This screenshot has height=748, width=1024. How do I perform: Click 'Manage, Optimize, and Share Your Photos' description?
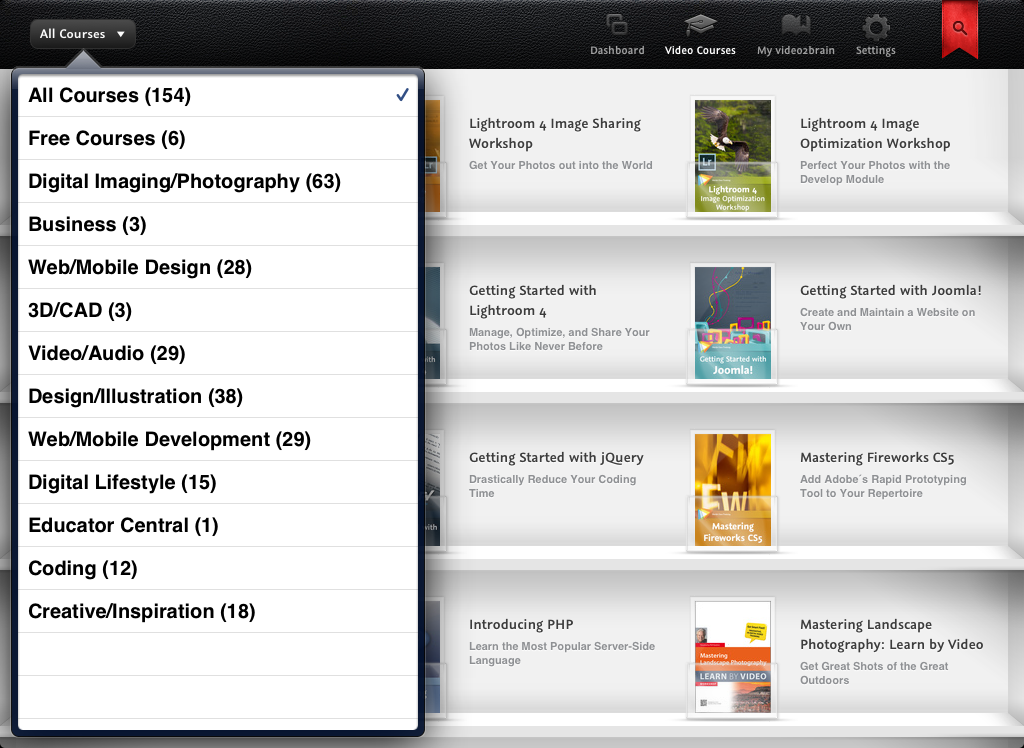tap(559, 339)
